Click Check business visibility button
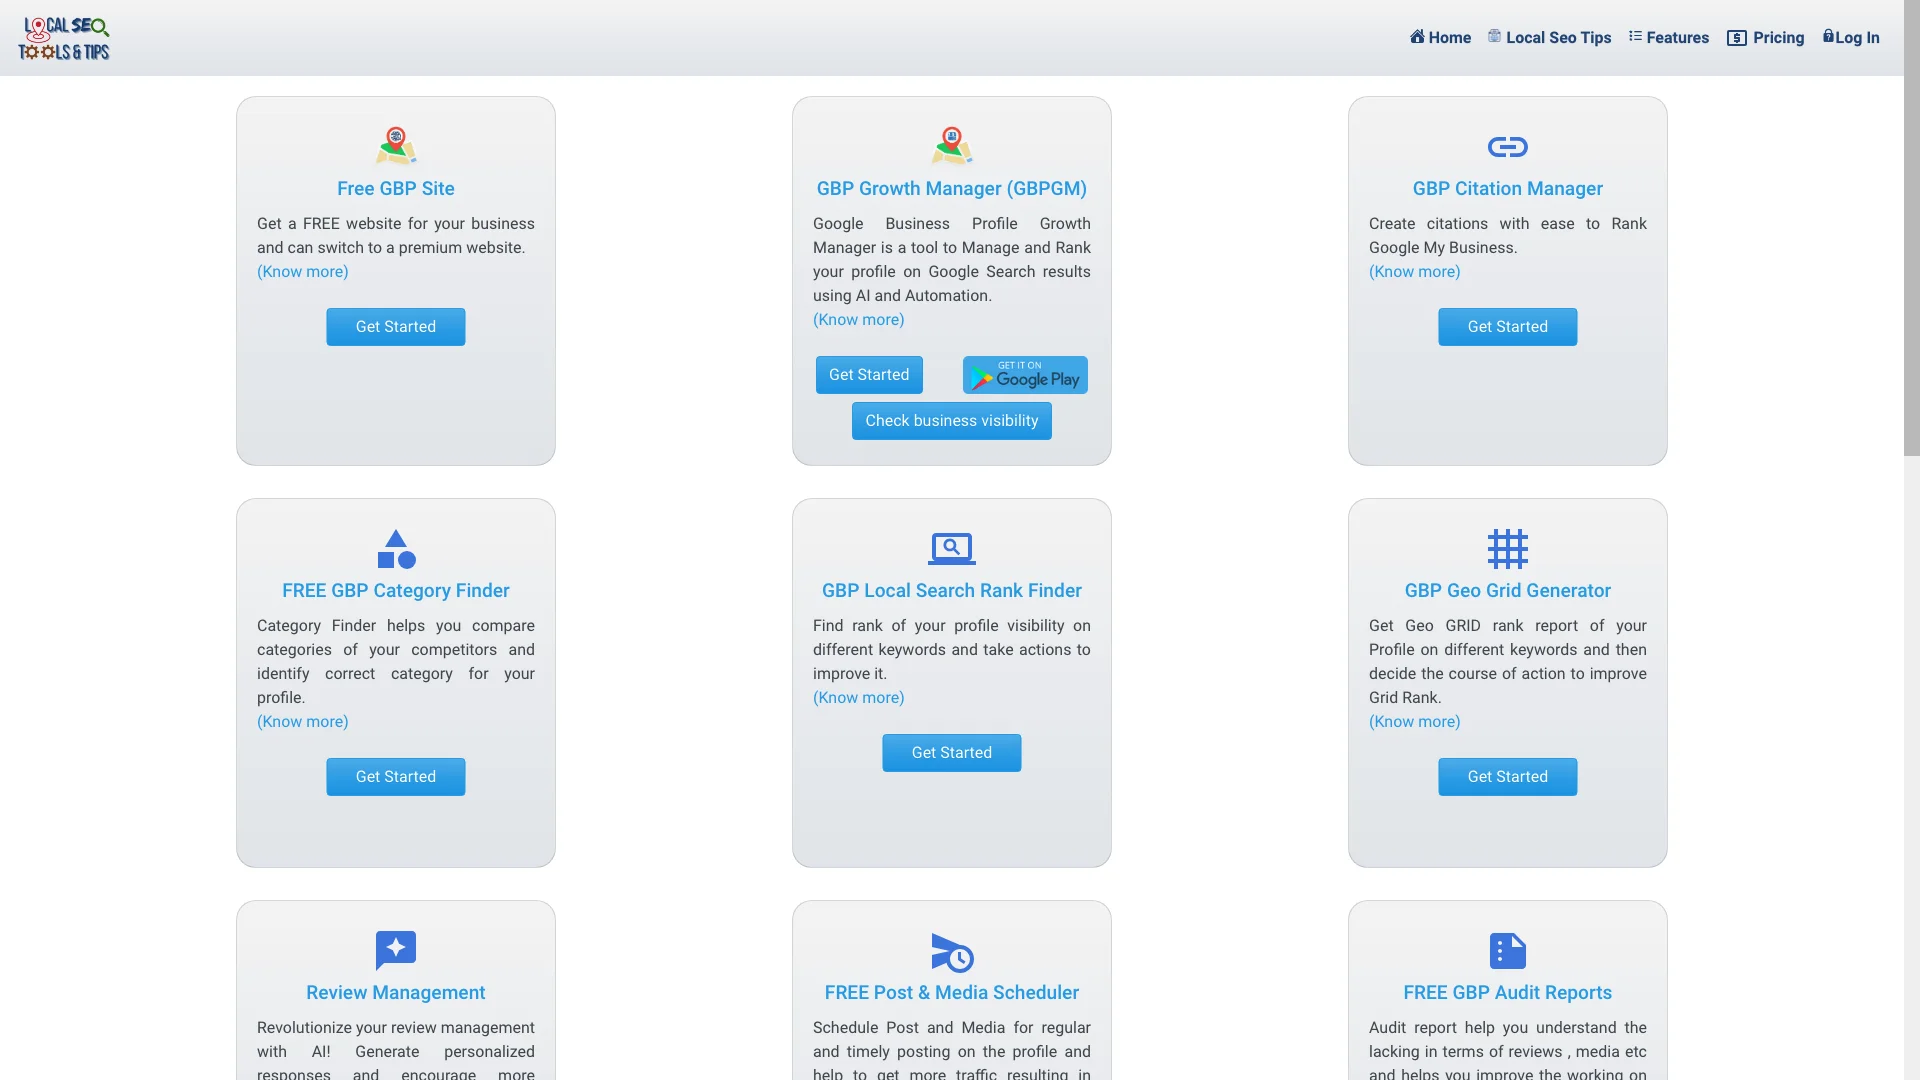The width and height of the screenshot is (1920, 1080). [951, 421]
